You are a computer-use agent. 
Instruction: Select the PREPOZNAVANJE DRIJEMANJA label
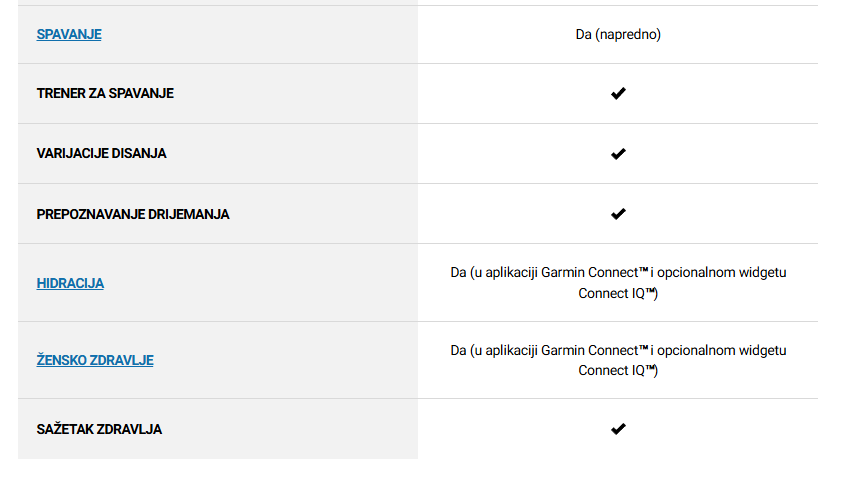click(133, 214)
